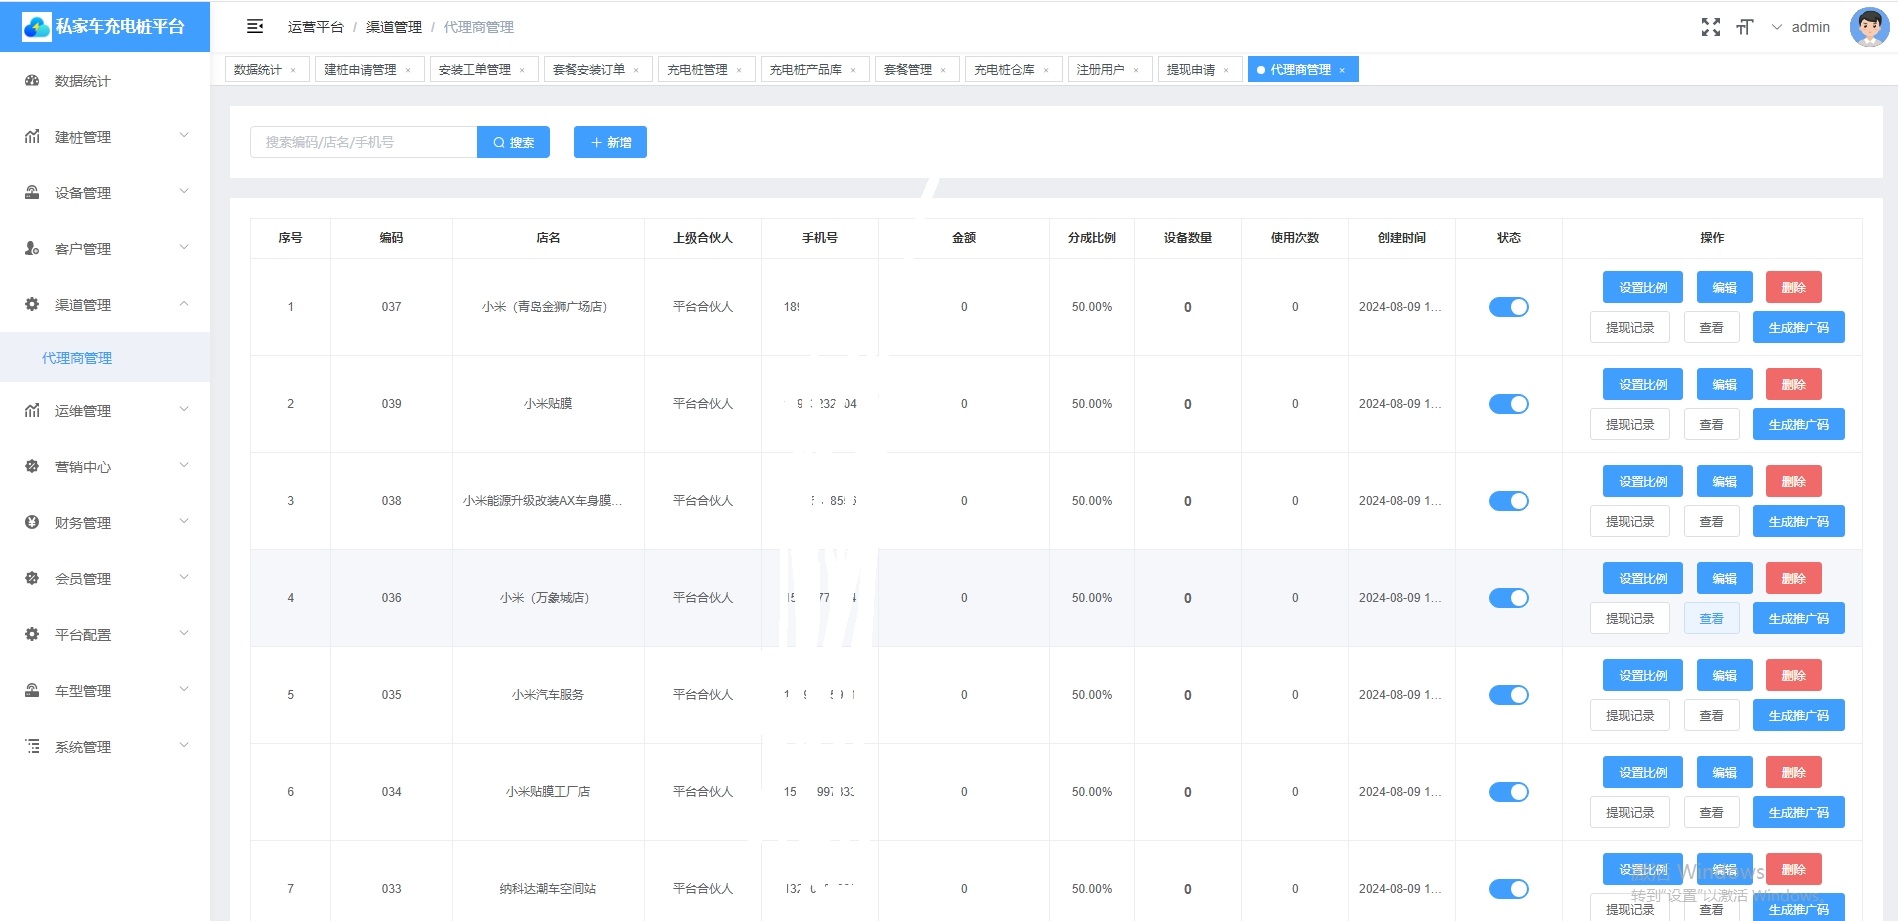Click the 平台配置 sidebar icon

pos(32,635)
